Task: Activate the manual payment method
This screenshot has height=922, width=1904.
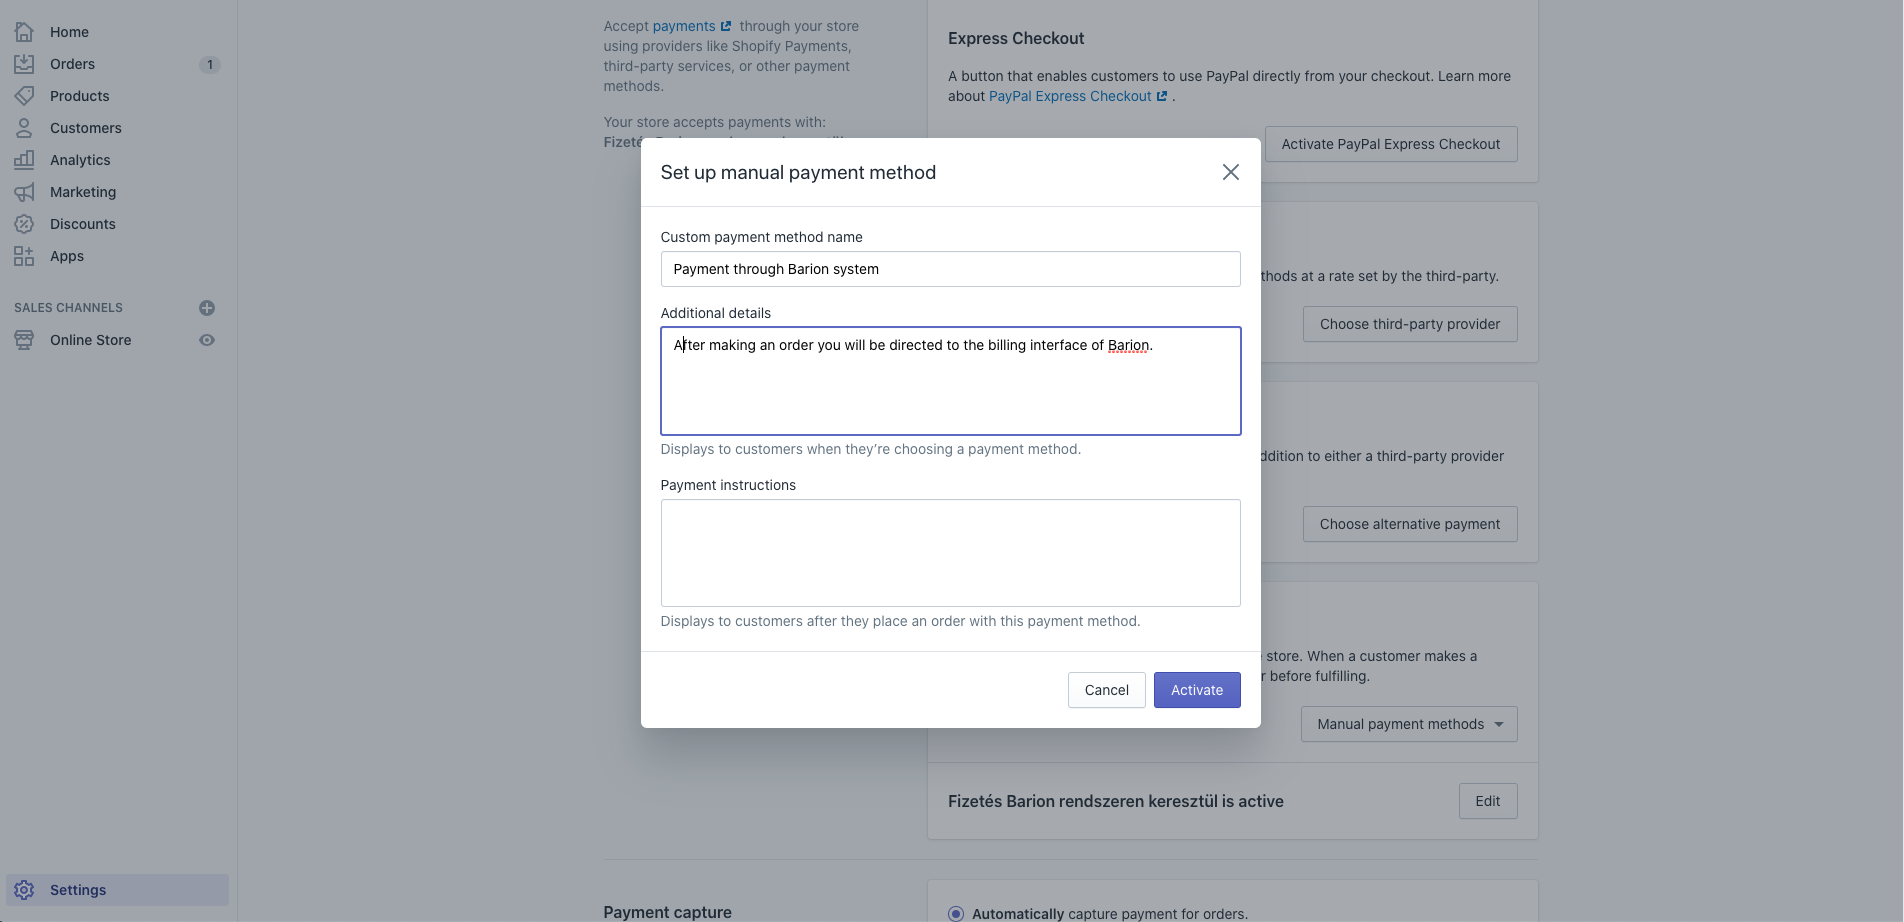Action: (1197, 690)
